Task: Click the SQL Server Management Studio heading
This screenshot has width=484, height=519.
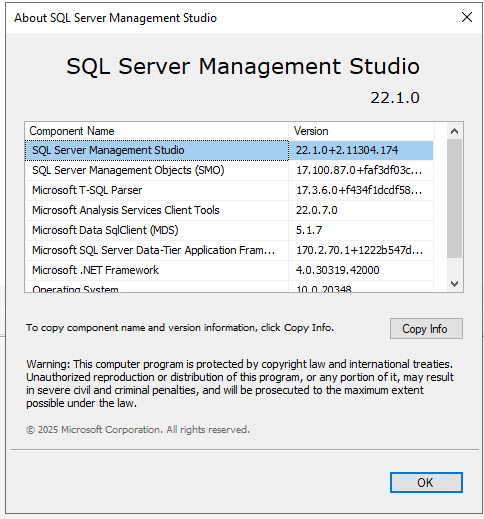Action: point(243,66)
